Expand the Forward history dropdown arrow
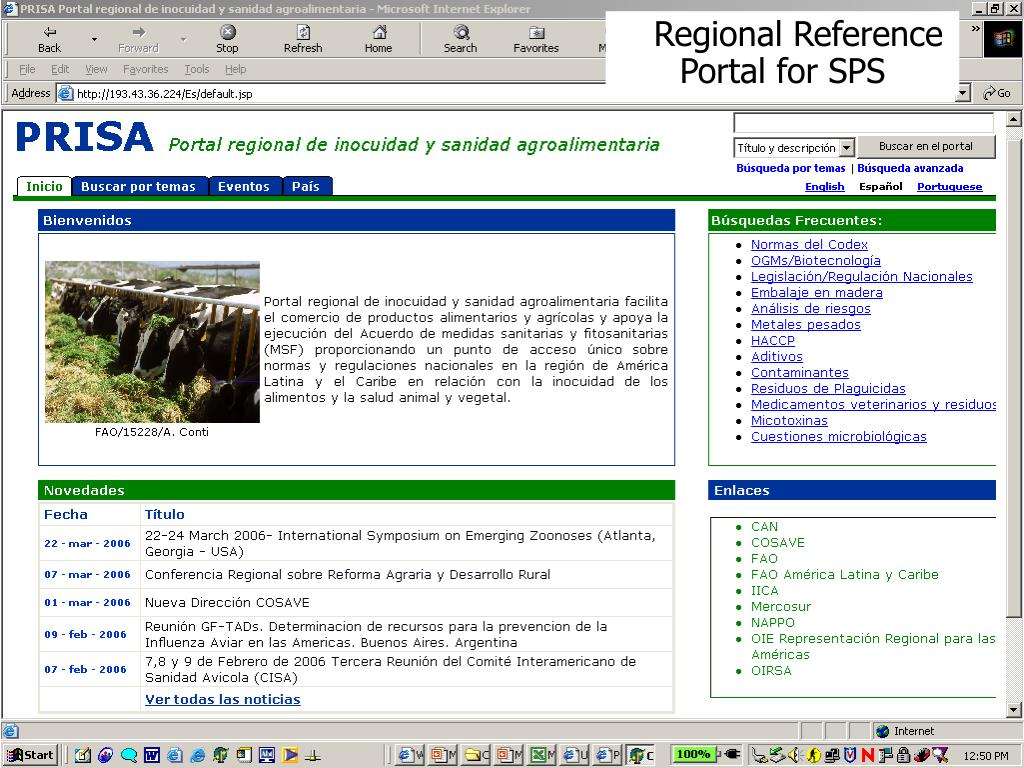Viewport: 1024px width, 768px height. [184, 40]
